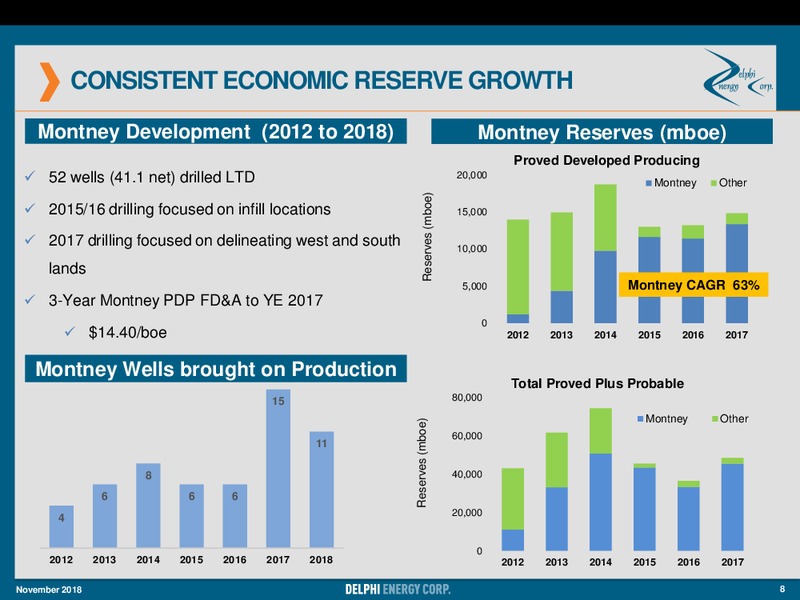
Task: Click the '15,000' axis label
Action: pyautogui.click(x=471, y=212)
